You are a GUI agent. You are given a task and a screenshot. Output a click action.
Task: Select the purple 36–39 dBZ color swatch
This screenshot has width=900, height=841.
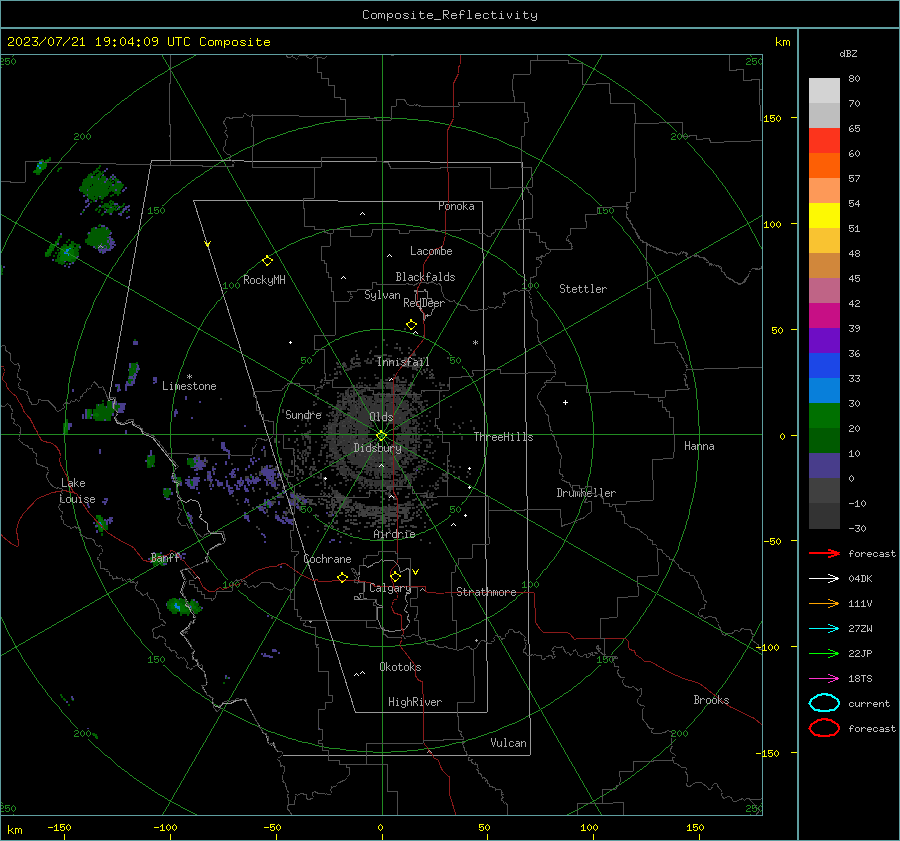coord(824,340)
